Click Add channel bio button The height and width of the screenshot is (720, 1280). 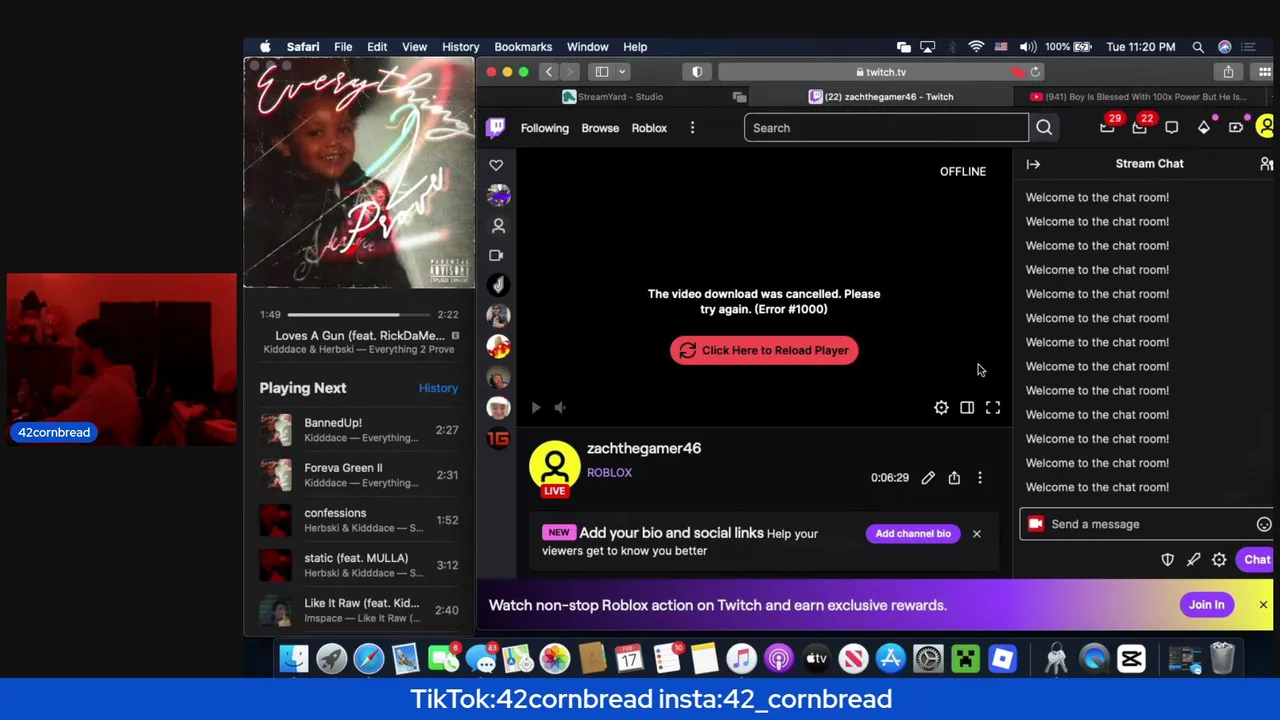[913, 534]
